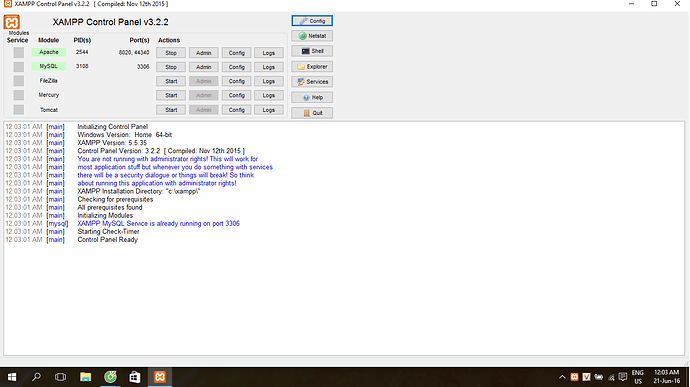
Task: Start the FileZilla module
Action: click(x=171, y=81)
